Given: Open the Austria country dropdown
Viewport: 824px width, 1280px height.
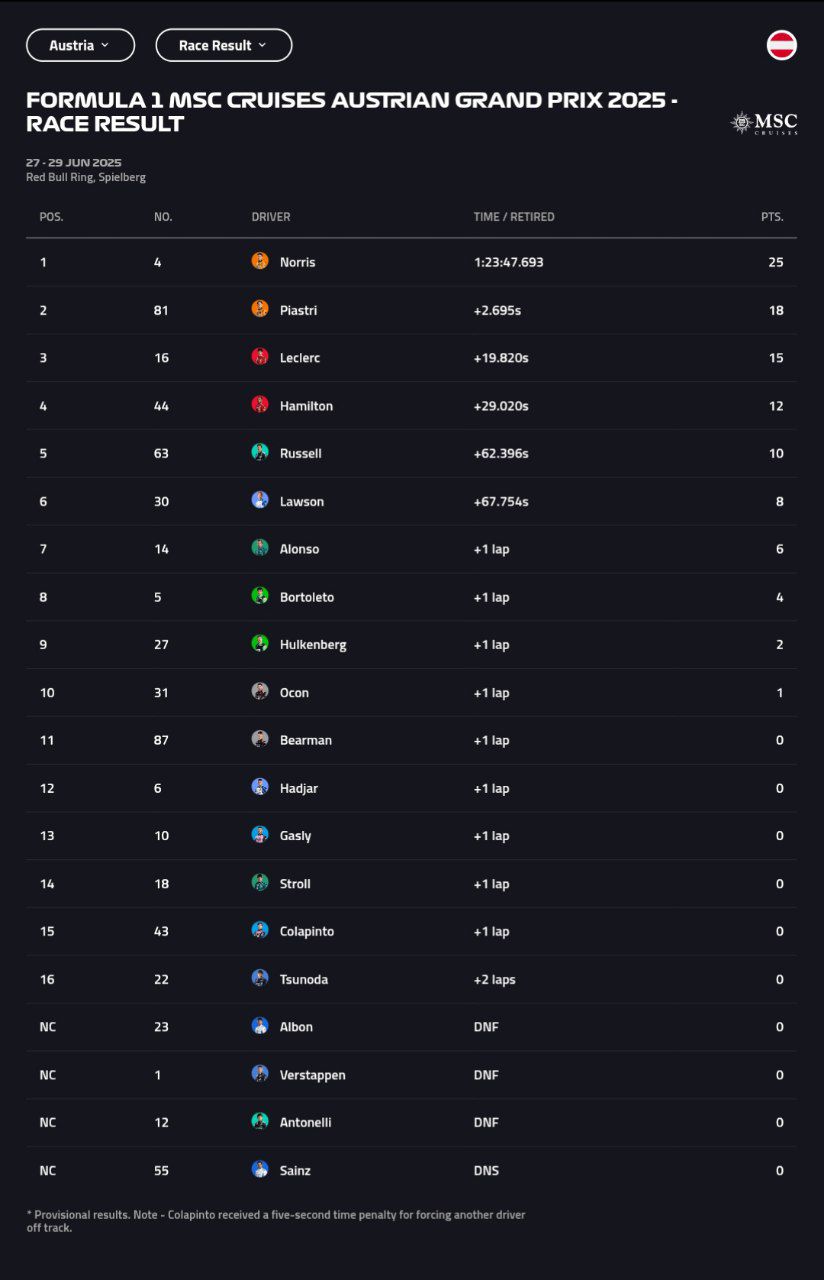Looking at the screenshot, I should click(80, 44).
